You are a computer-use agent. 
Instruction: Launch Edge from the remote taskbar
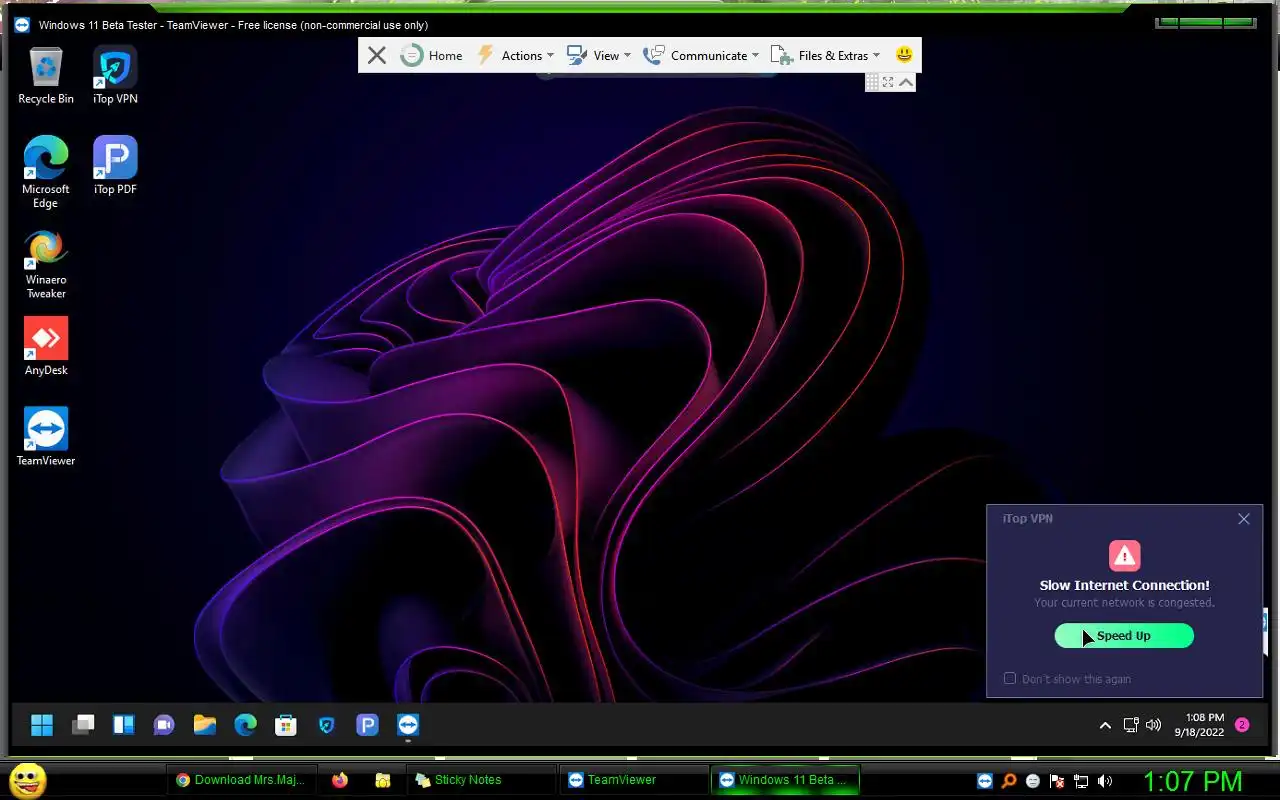coord(245,725)
